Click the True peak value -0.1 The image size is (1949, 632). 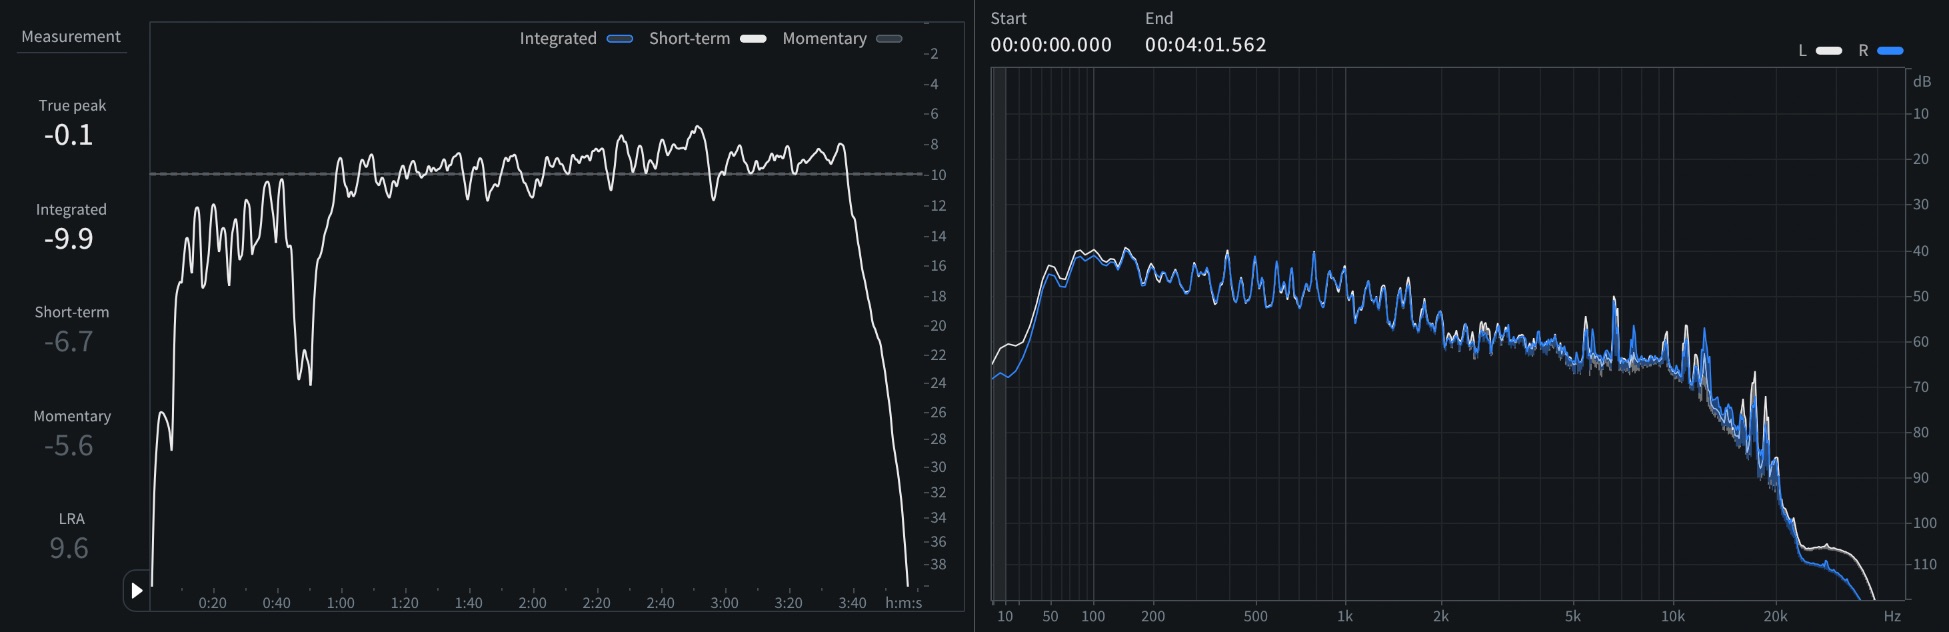pos(69,135)
